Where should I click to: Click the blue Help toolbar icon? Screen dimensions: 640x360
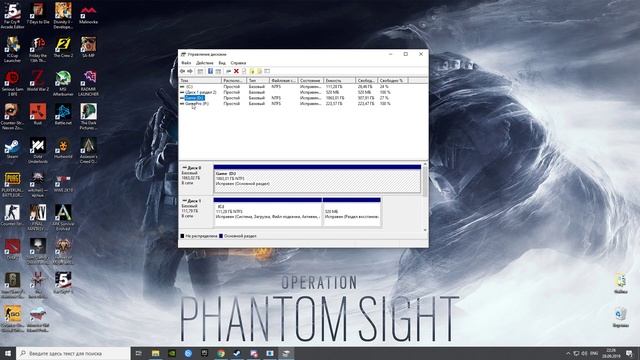[x=210, y=71]
